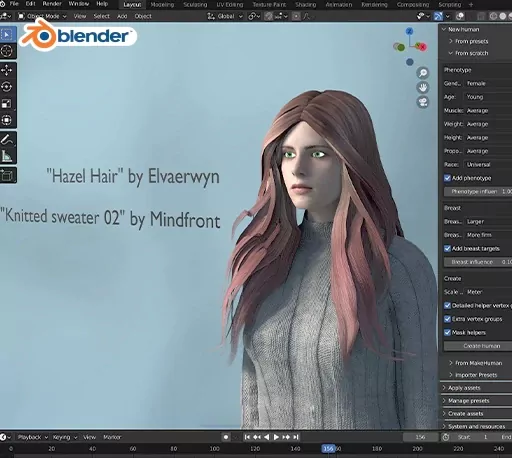This screenshot has width=512, height=458.
Task: Click the green Y axis gizmo handle
Action: 400,47
